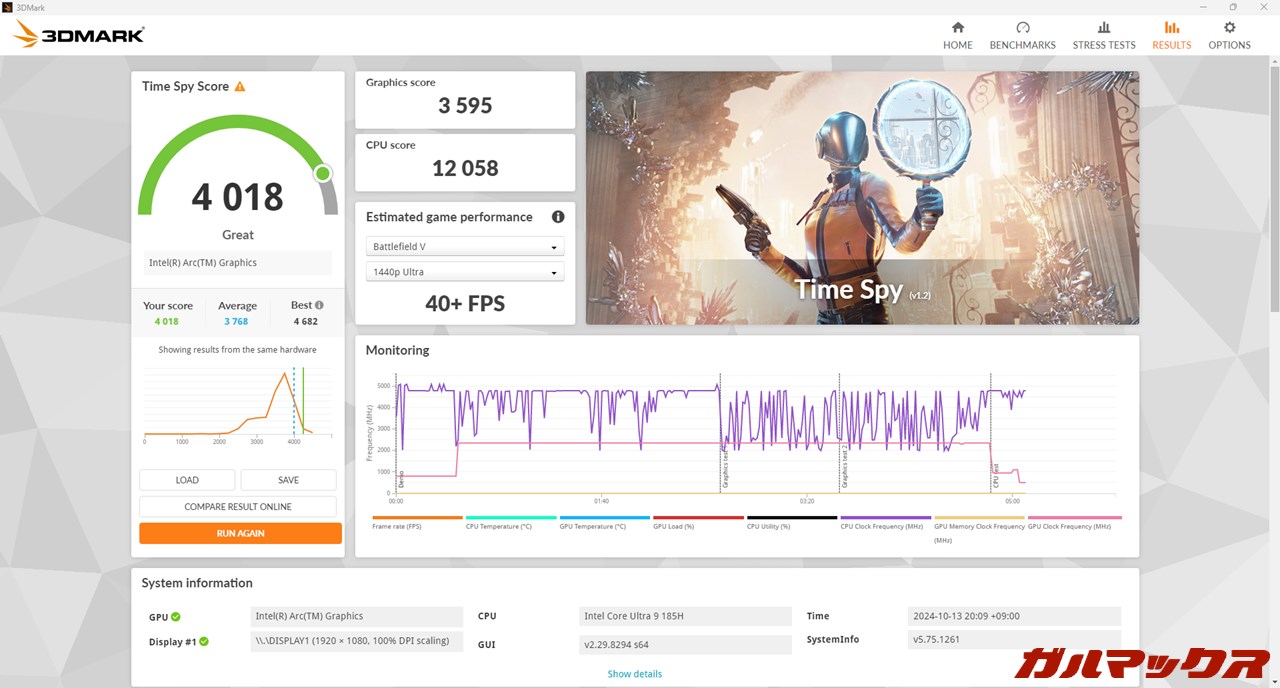
Task: Click the Time Spy benchmark banner image
Action: pyautogui.click(x=862, y=197)
